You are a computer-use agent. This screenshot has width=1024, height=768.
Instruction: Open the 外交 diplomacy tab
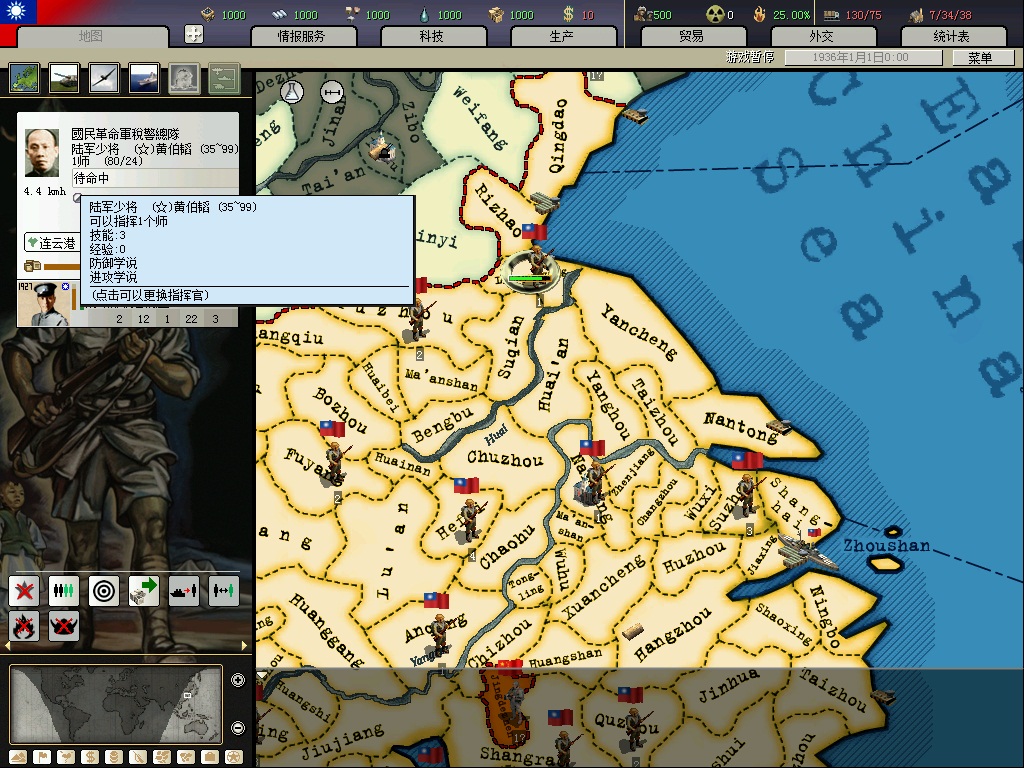(x=822, y=37)
